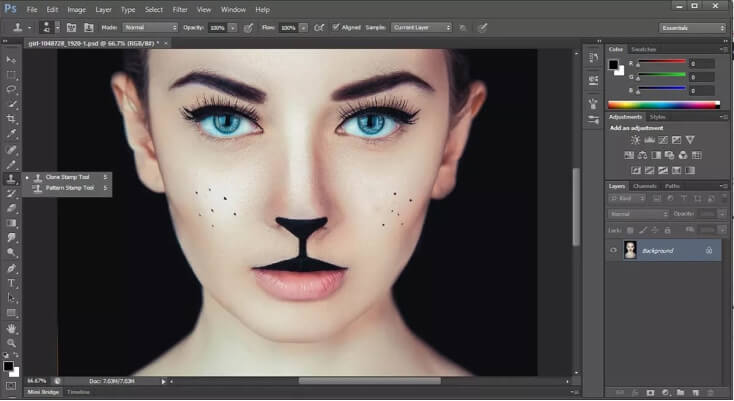
Task: Select the Lasso tool
Action: point(12,89)
